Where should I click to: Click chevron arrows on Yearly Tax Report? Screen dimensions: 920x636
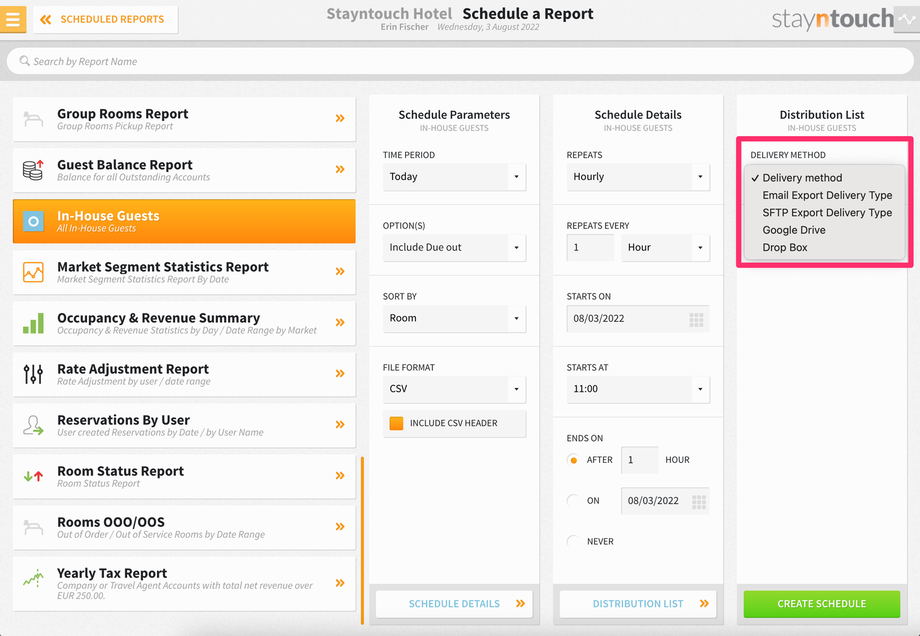[340, 583]
